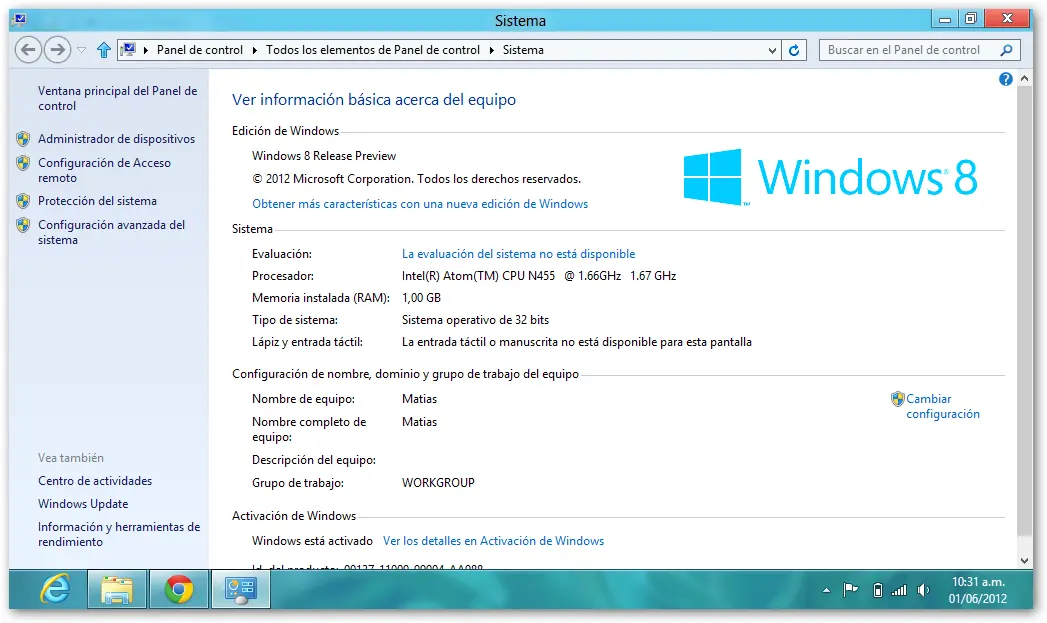
Task: Click shield icon next to Cambiar configuración
Action: [x=897, y=399]
